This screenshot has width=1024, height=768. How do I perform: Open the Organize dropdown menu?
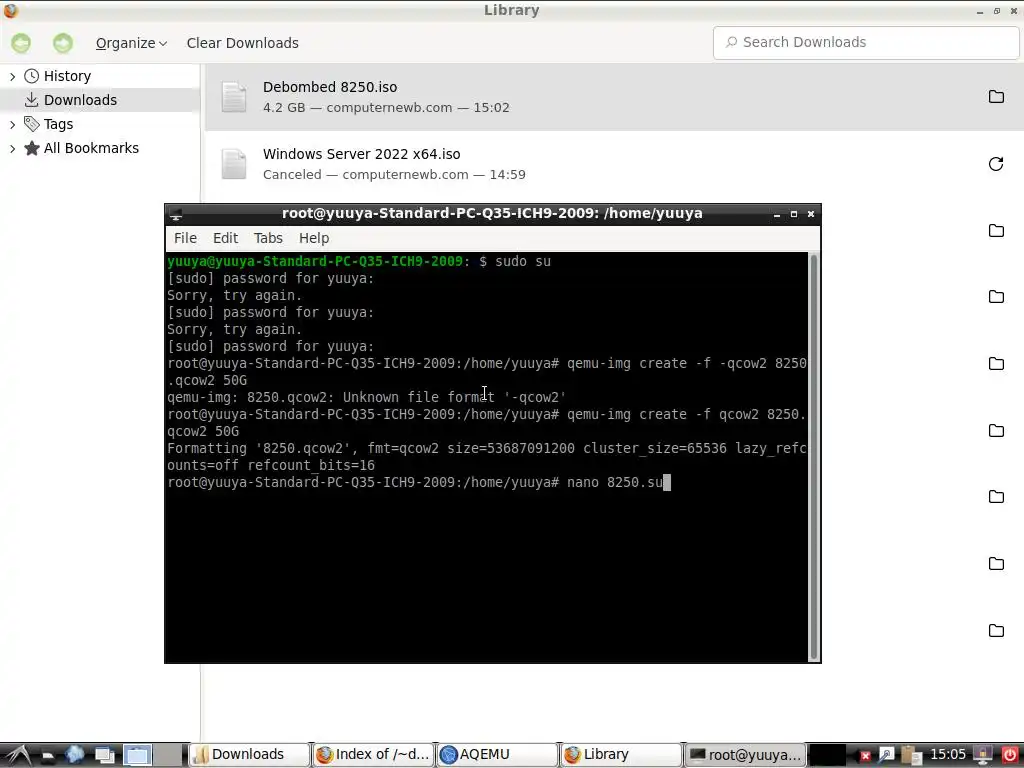click(x=131, y=43)
